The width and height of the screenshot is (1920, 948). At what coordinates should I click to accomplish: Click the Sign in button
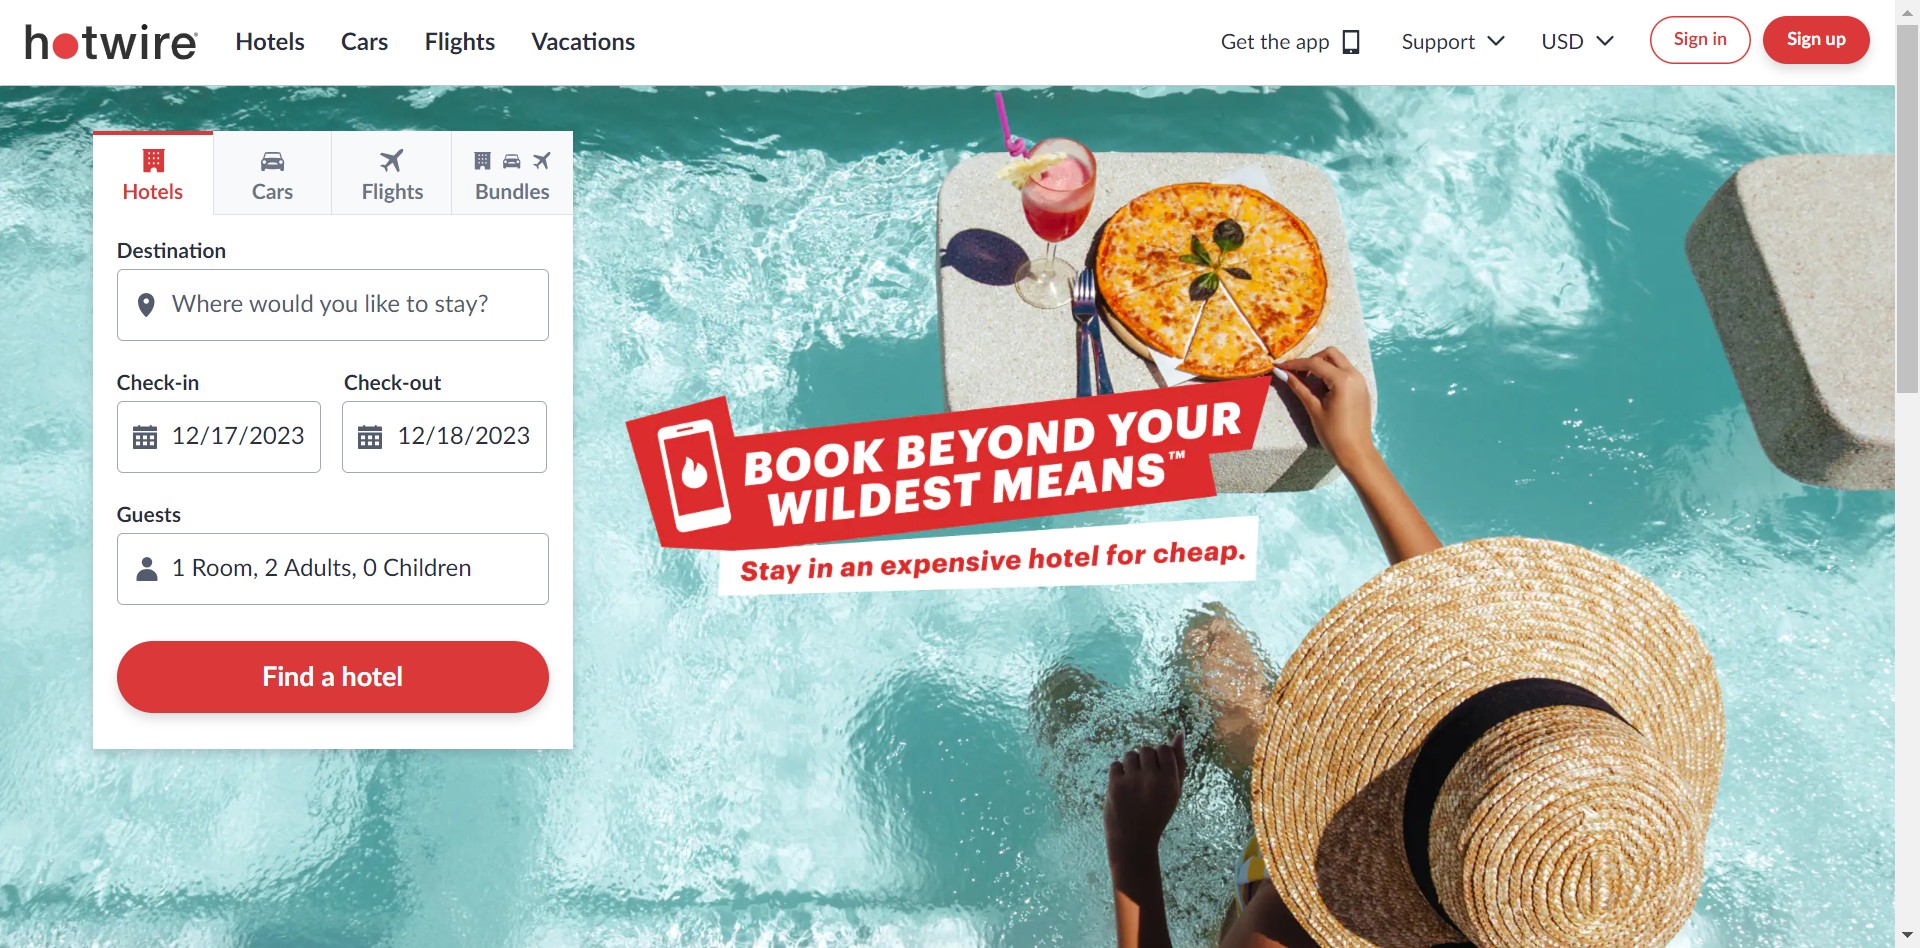pos(1700,40)
